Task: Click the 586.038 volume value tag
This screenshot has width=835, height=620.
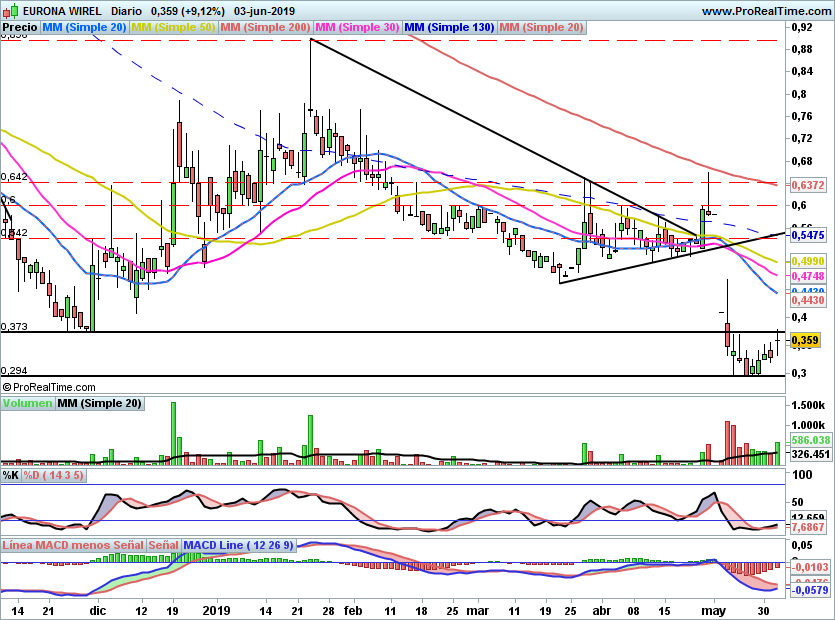Action: point(811,440)
